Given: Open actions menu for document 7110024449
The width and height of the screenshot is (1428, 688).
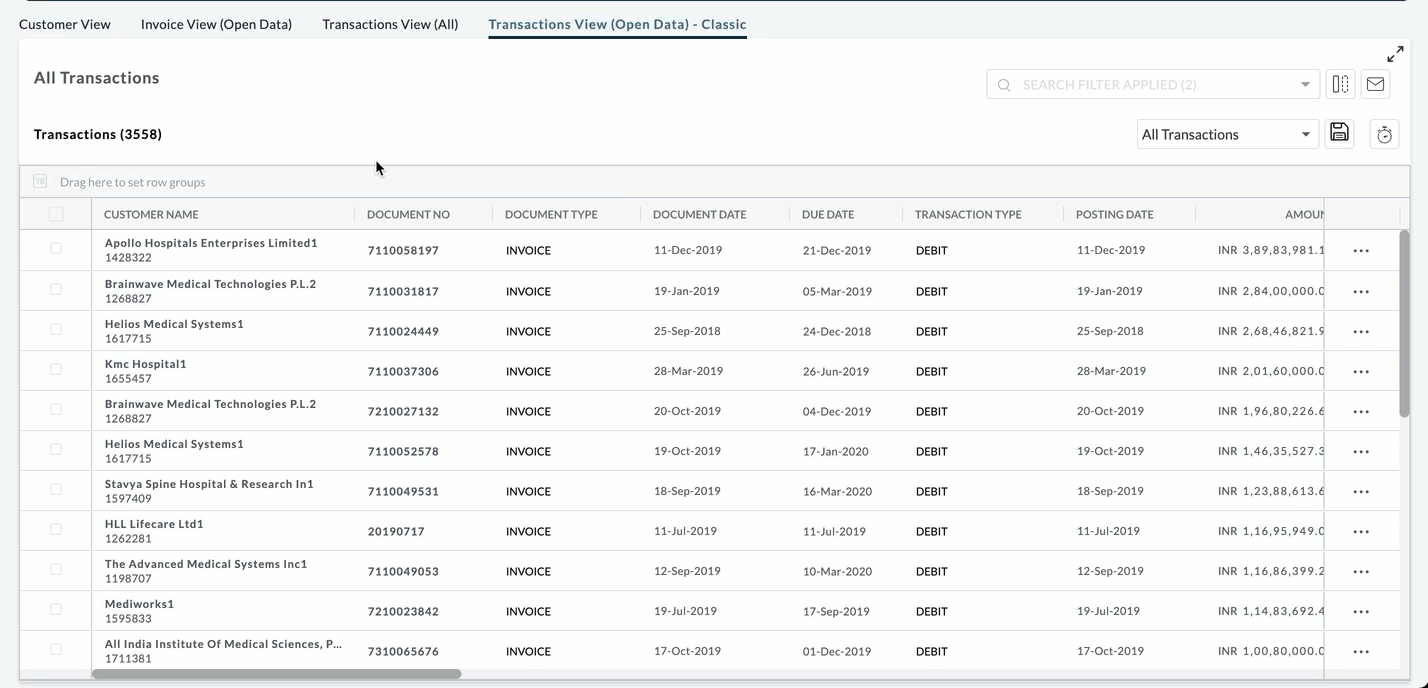Looking at the screenshot, I should point(1361,331).
